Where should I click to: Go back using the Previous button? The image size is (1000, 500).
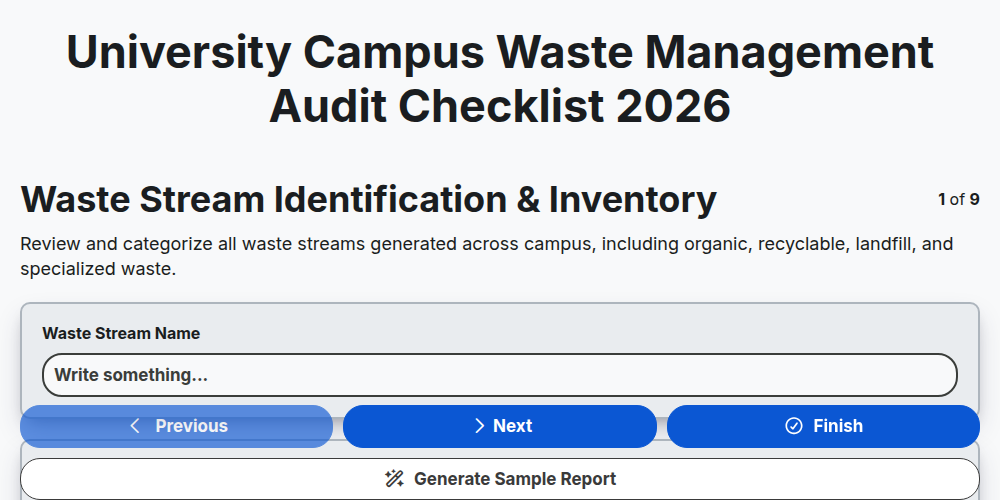[177, 426]
